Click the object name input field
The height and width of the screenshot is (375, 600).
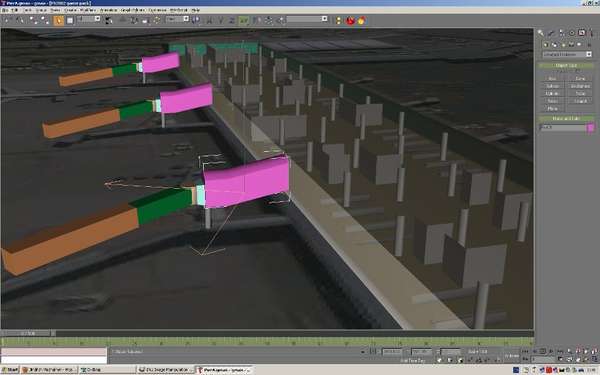tap(563, 127)
